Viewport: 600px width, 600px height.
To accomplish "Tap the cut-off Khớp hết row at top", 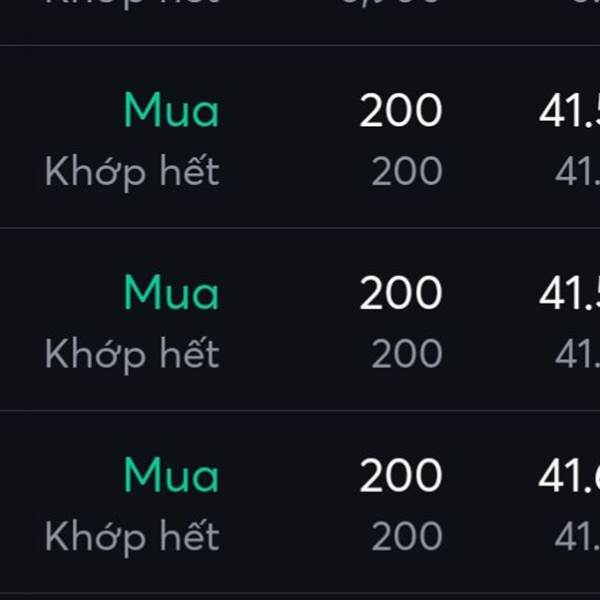I will [132, 4].
